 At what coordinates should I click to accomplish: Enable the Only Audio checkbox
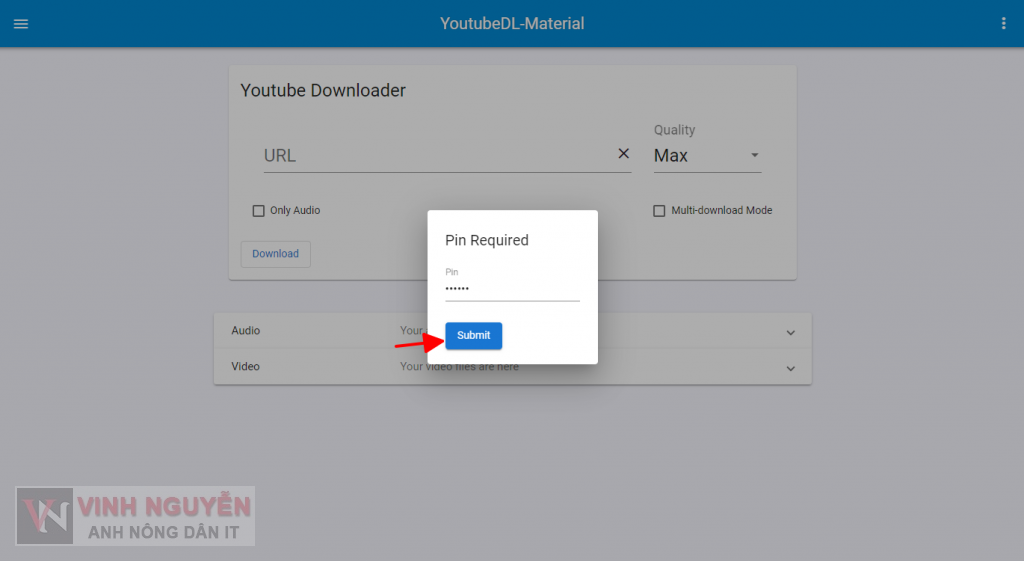point(259,211)
